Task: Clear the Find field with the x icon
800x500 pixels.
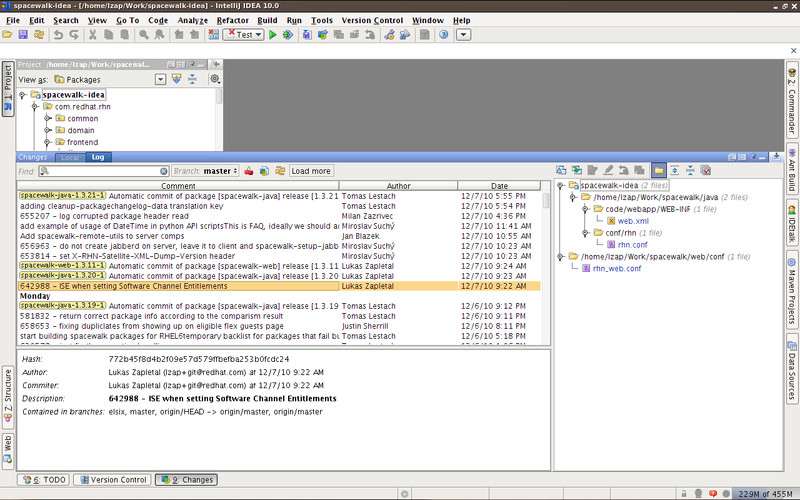Action: [164, 171]
